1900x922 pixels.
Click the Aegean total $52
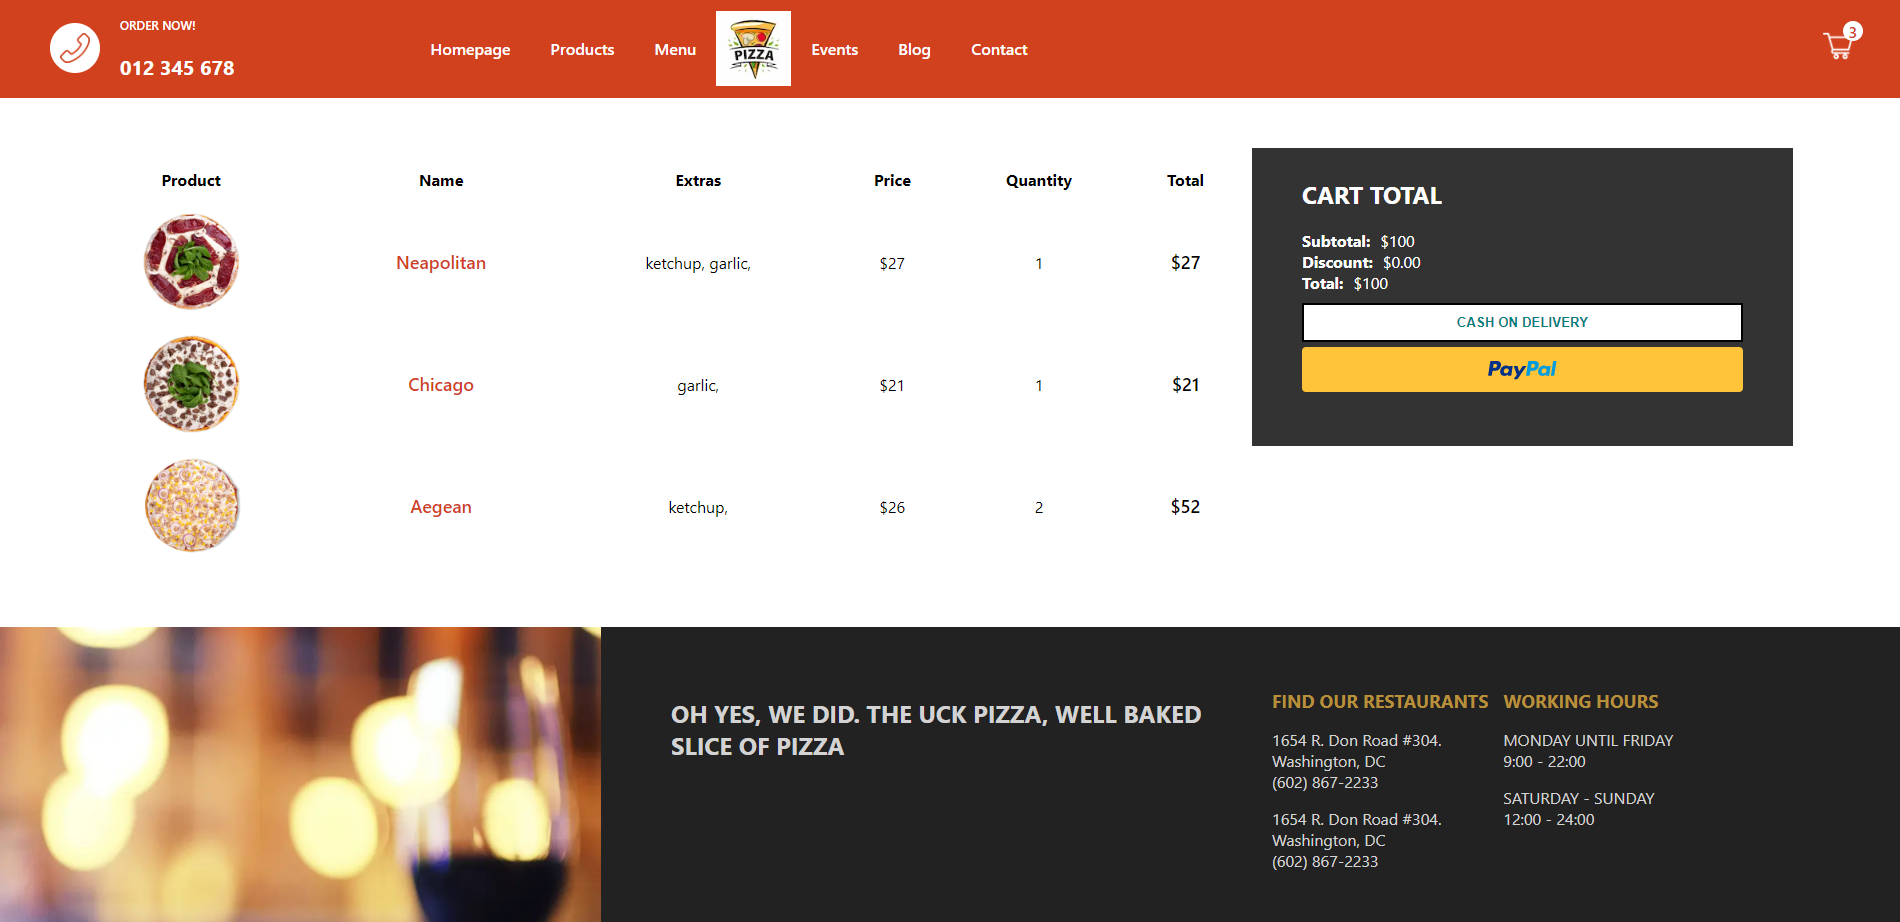(x=1185, y=507)
